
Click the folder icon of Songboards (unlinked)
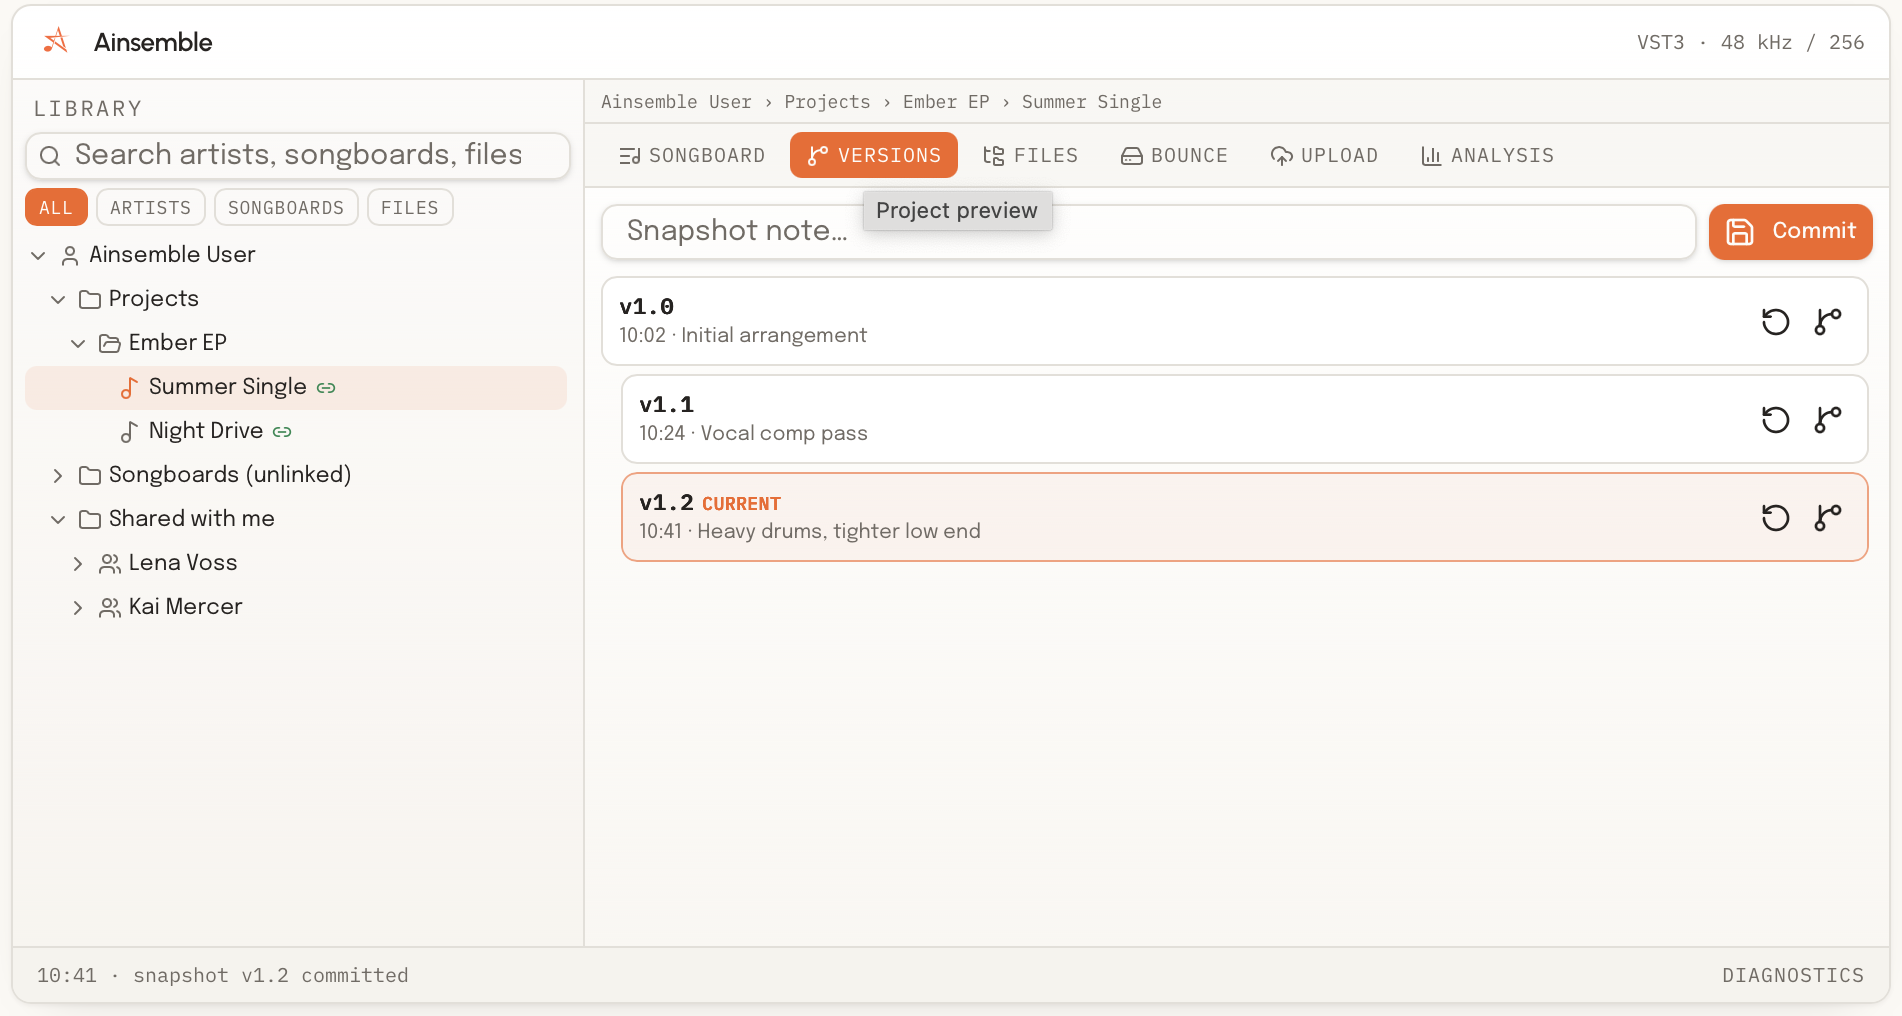(x=90, y=476)
